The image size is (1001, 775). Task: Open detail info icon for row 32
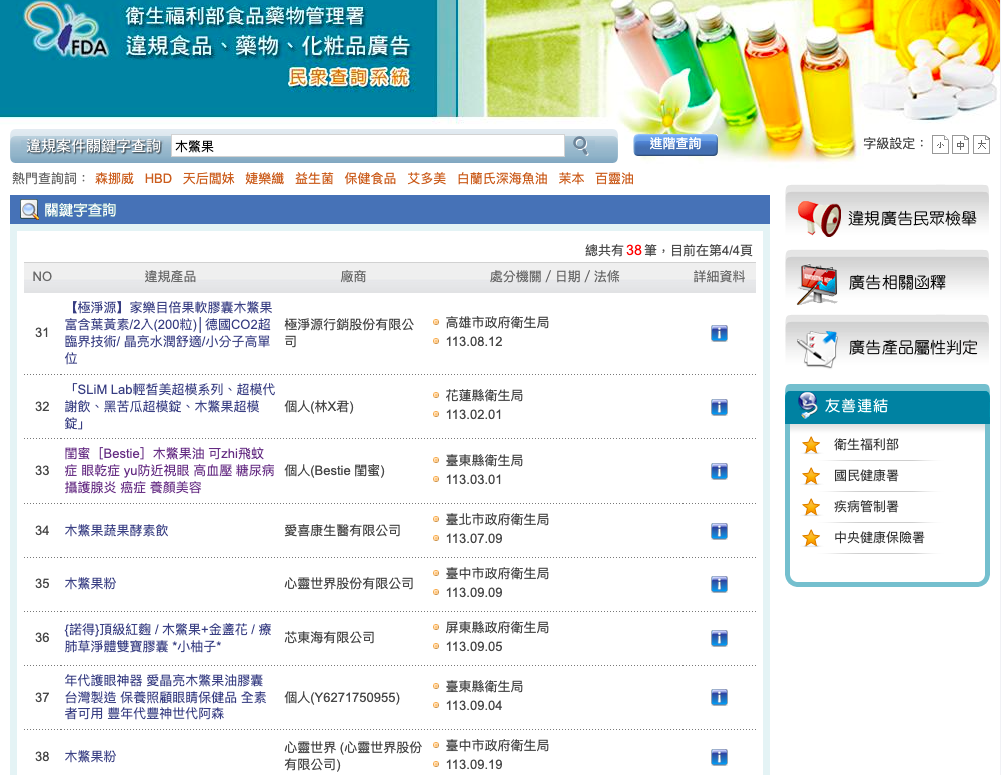(718, 407)
